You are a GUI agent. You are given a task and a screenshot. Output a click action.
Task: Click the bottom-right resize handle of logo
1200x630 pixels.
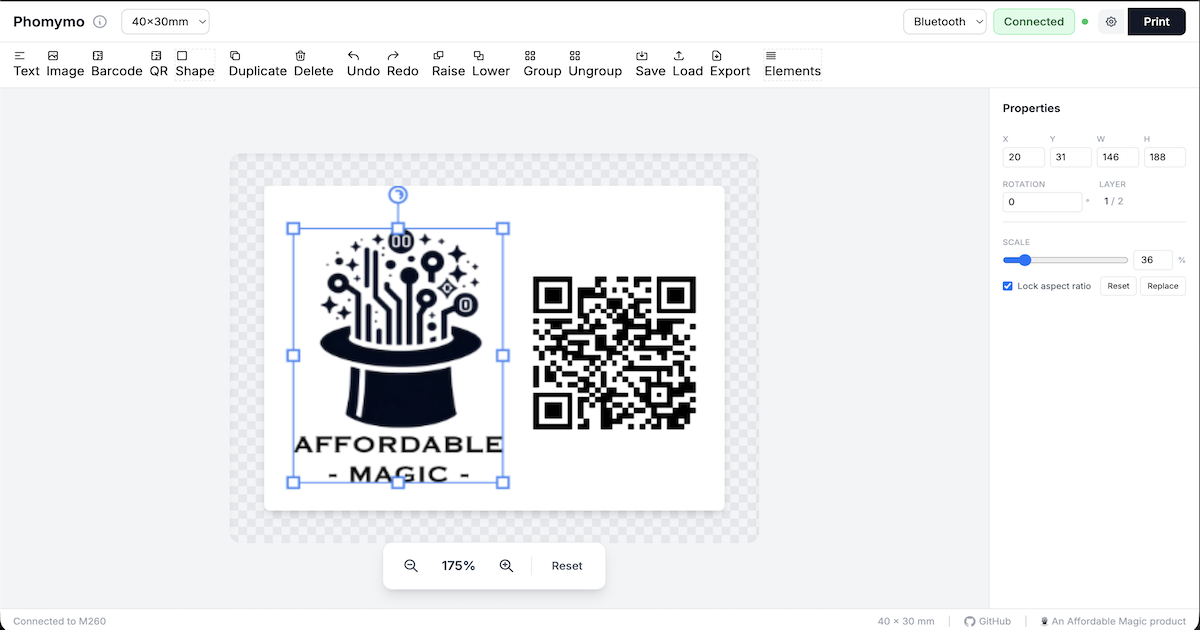503,483
